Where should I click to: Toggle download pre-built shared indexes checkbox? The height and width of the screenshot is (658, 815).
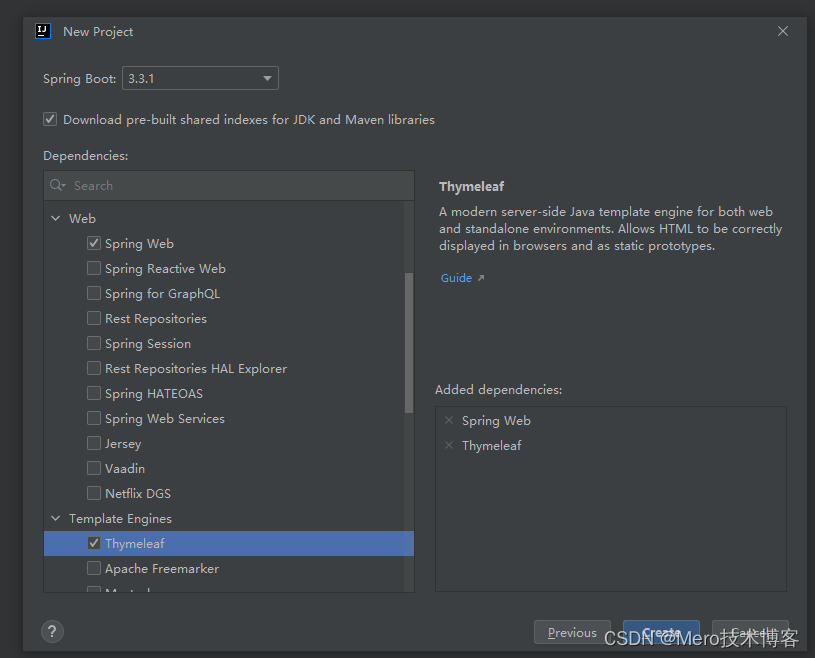pyautogui.click(x=50, y=119)
